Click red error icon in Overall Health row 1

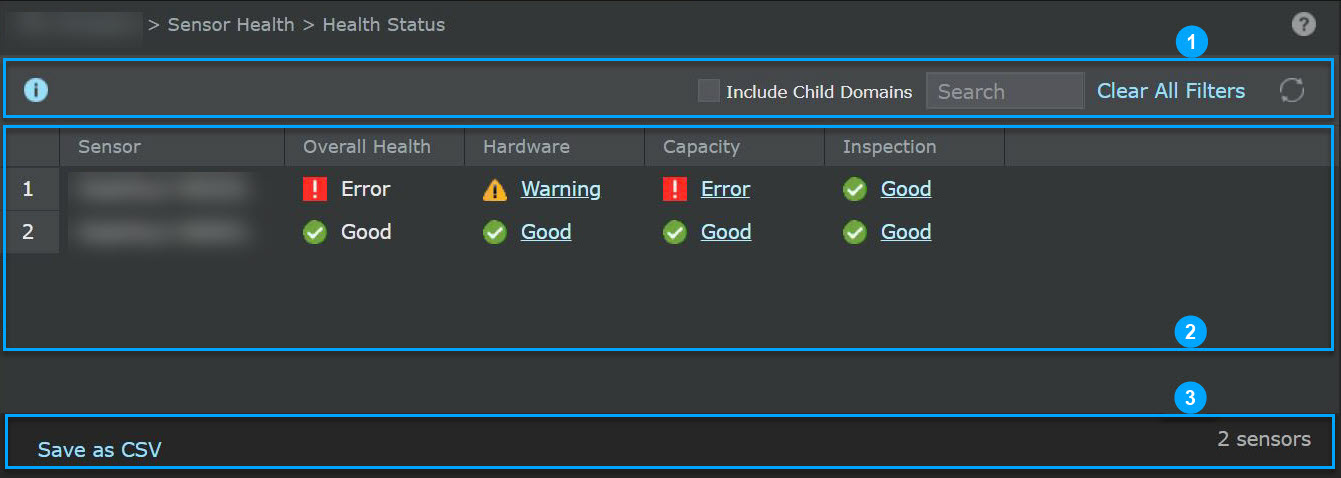coord(315,189)
